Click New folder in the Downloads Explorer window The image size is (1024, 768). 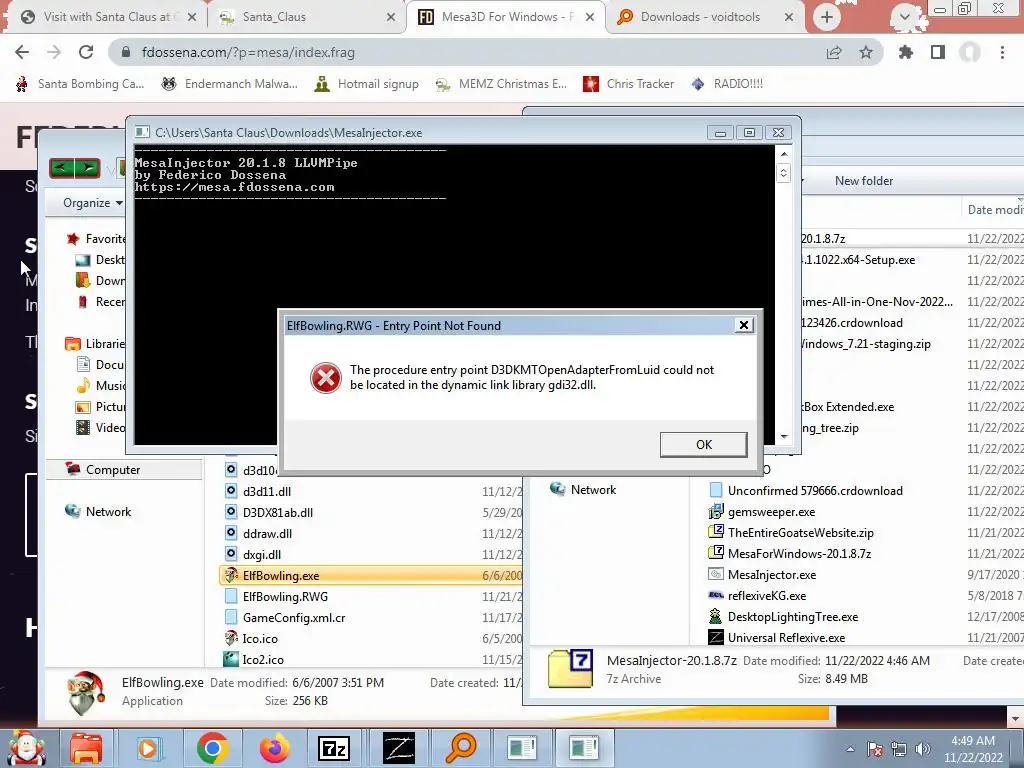pos(863,181)
